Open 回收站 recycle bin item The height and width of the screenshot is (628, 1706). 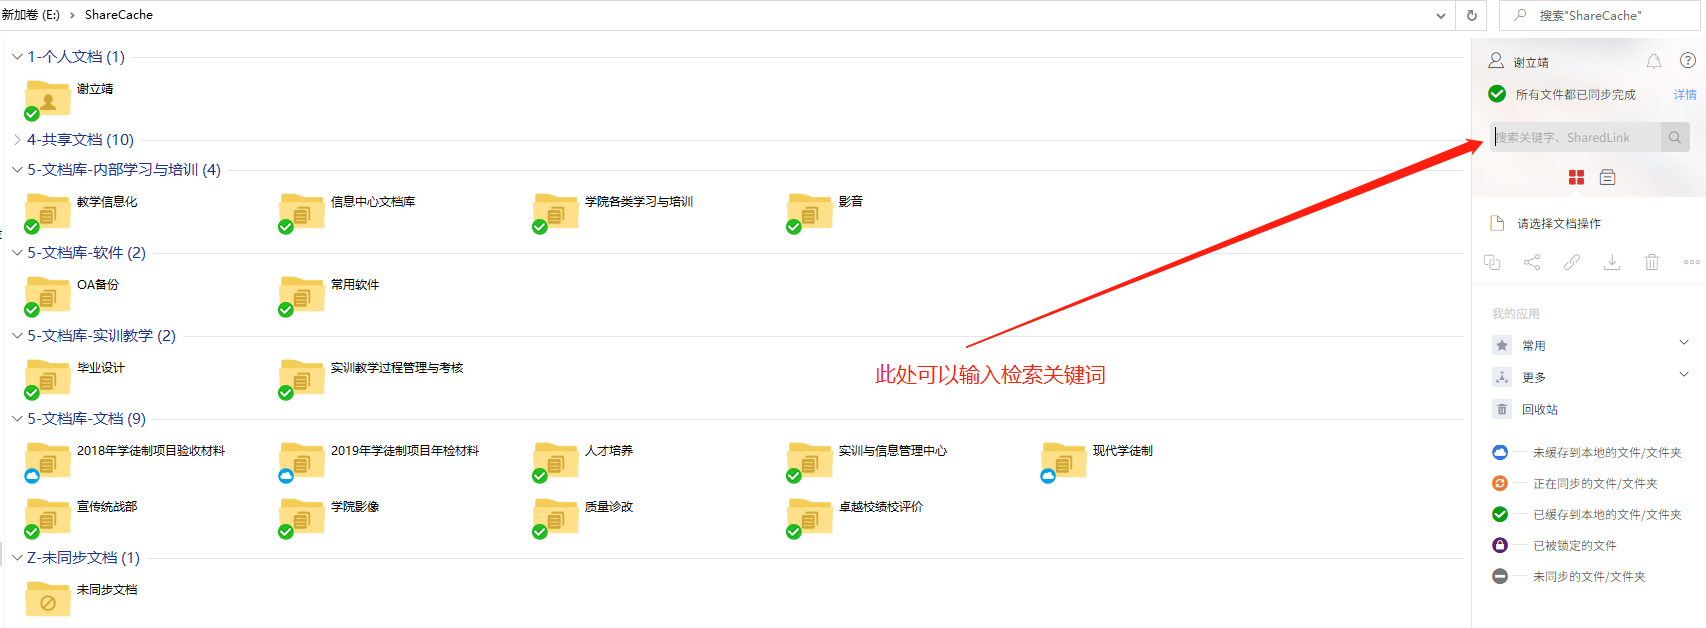1539,409
